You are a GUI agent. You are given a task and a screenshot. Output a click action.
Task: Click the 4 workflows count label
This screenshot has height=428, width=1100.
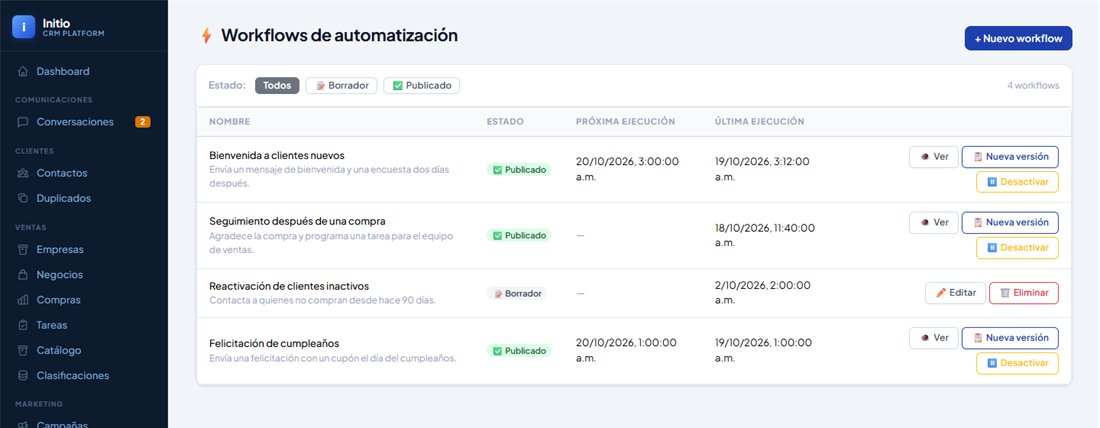[1033, 86]
